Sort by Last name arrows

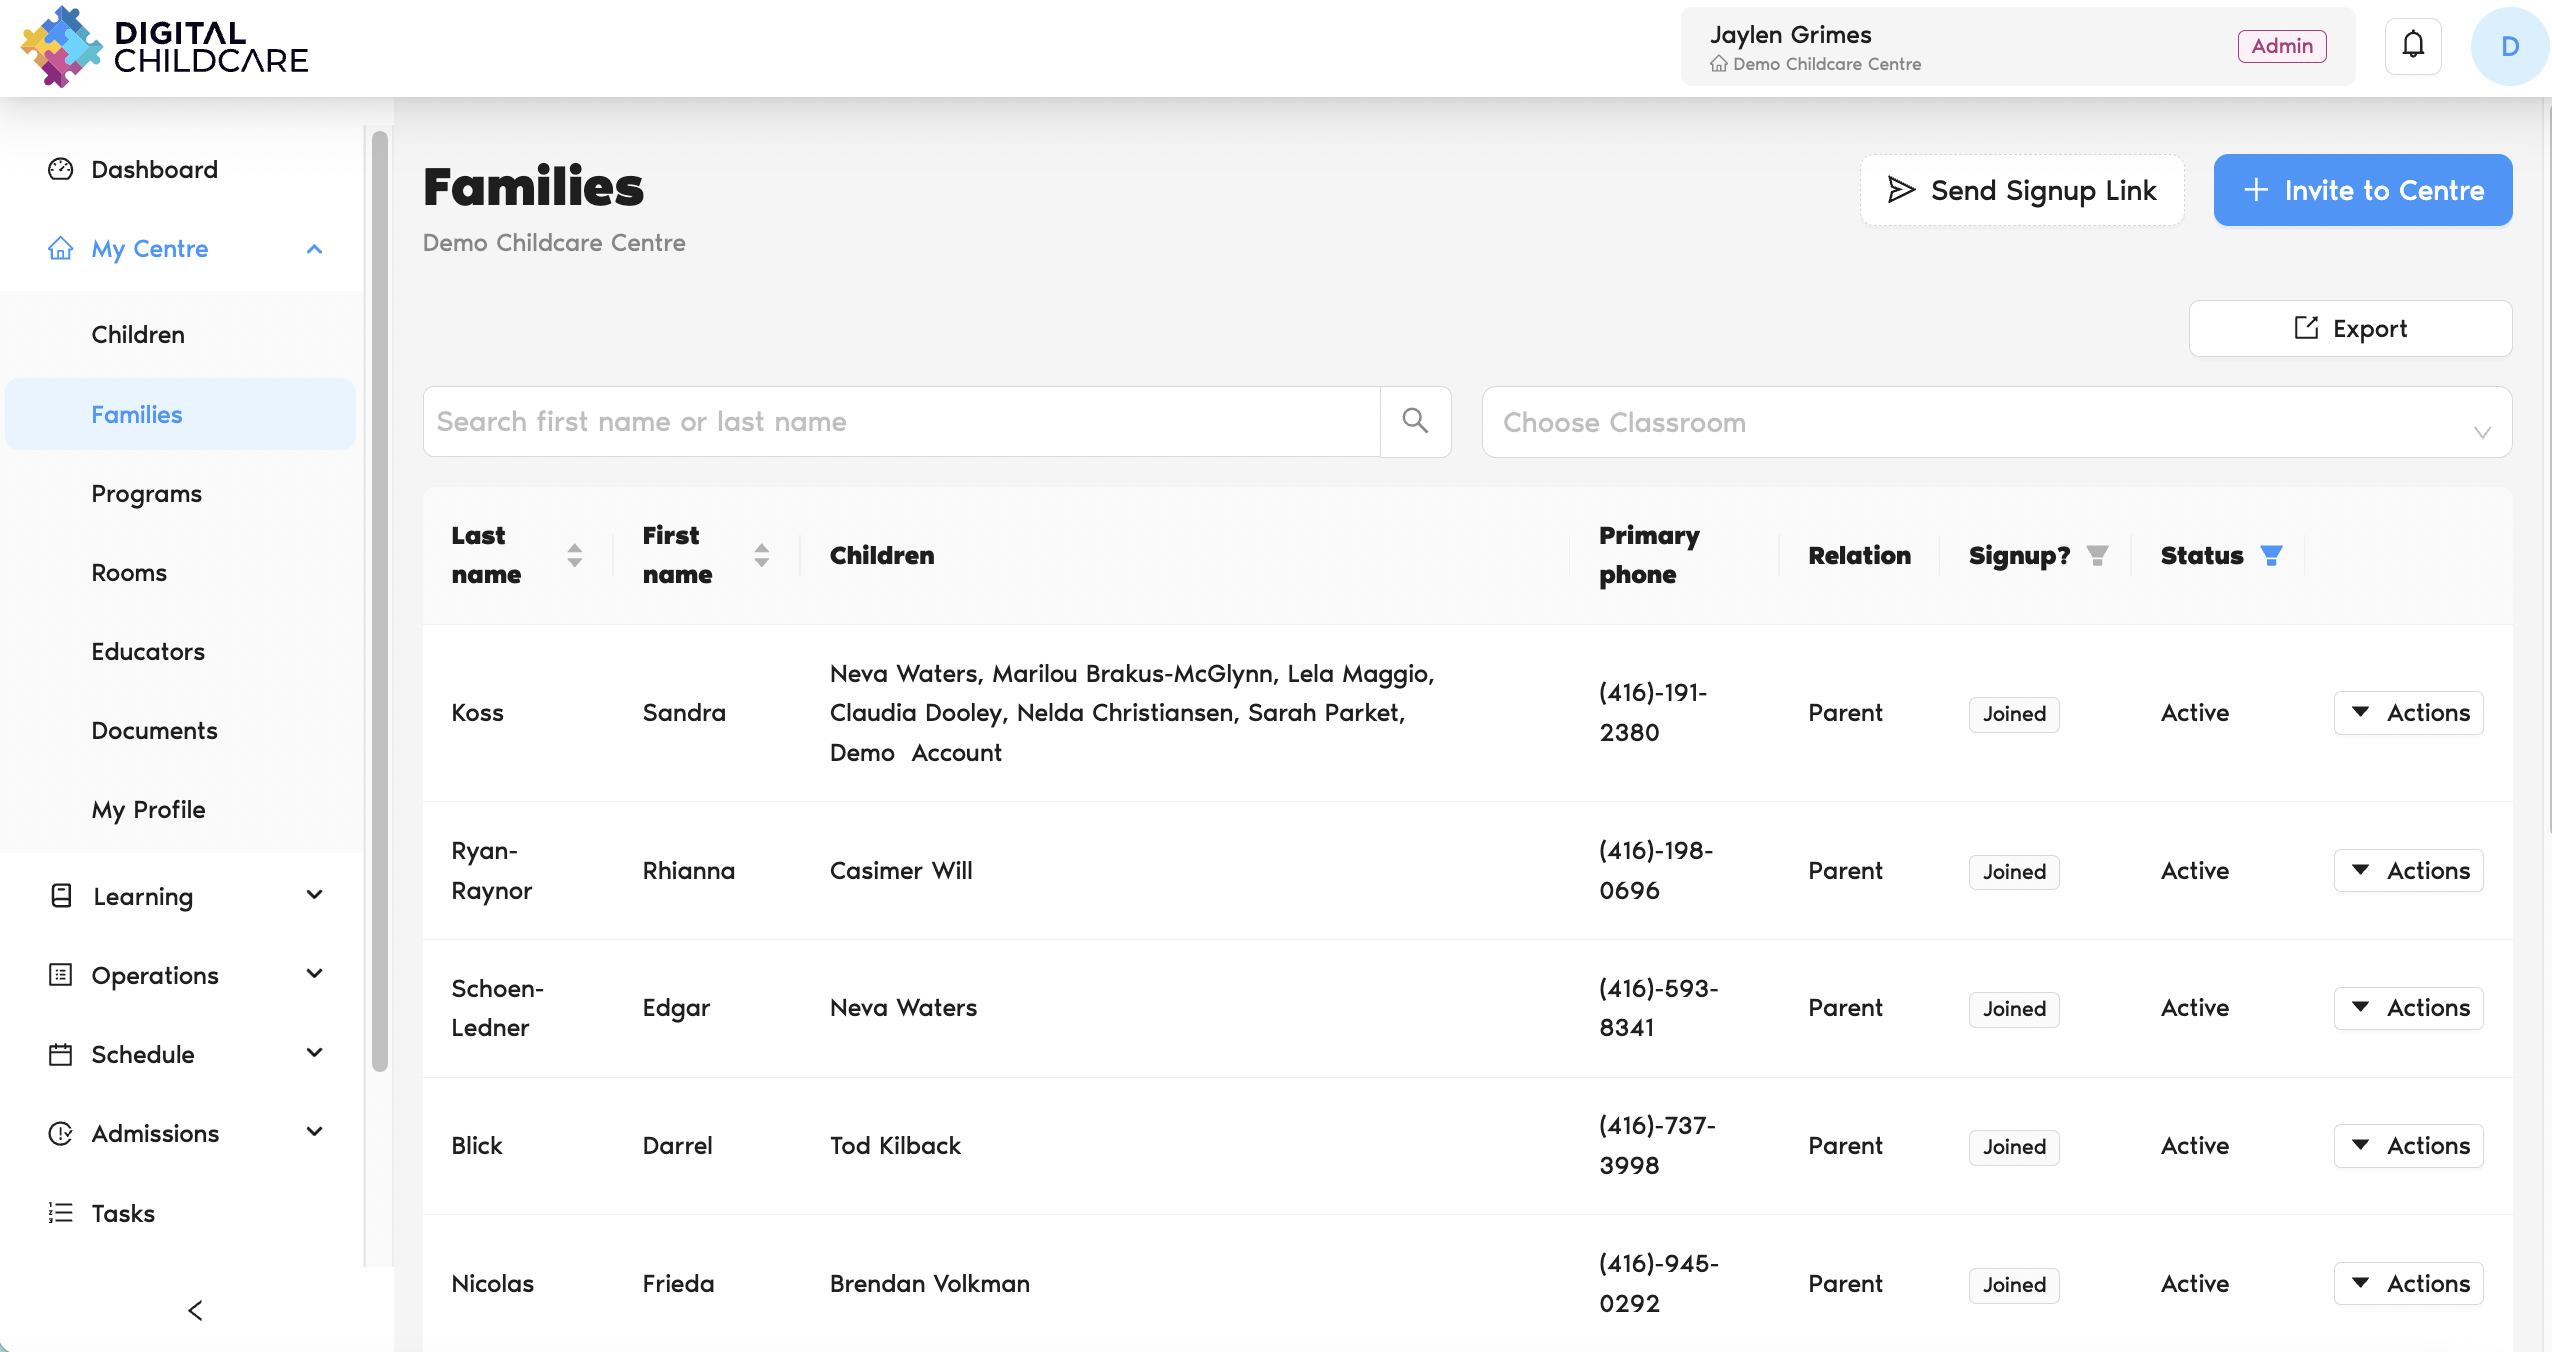pyautogui.click(x=574, y=555)
